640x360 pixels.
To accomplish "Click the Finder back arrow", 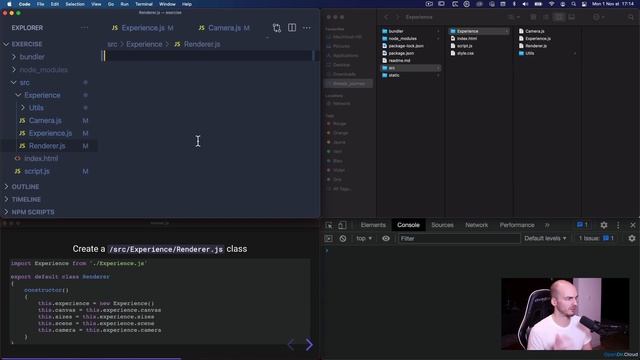I will 386,17.
